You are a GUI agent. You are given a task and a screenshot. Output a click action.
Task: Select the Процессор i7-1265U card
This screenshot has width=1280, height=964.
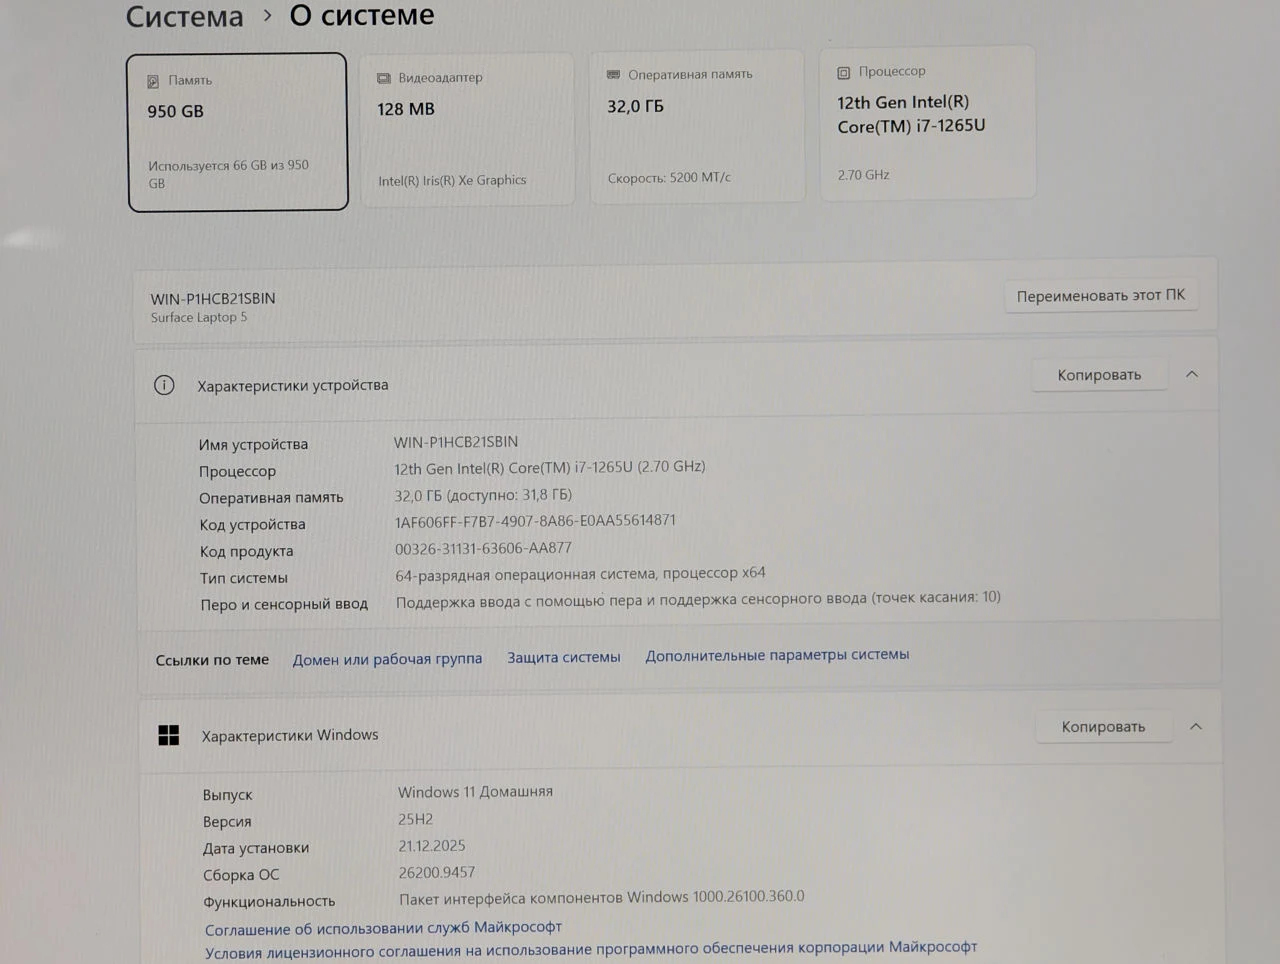(927, 123)
